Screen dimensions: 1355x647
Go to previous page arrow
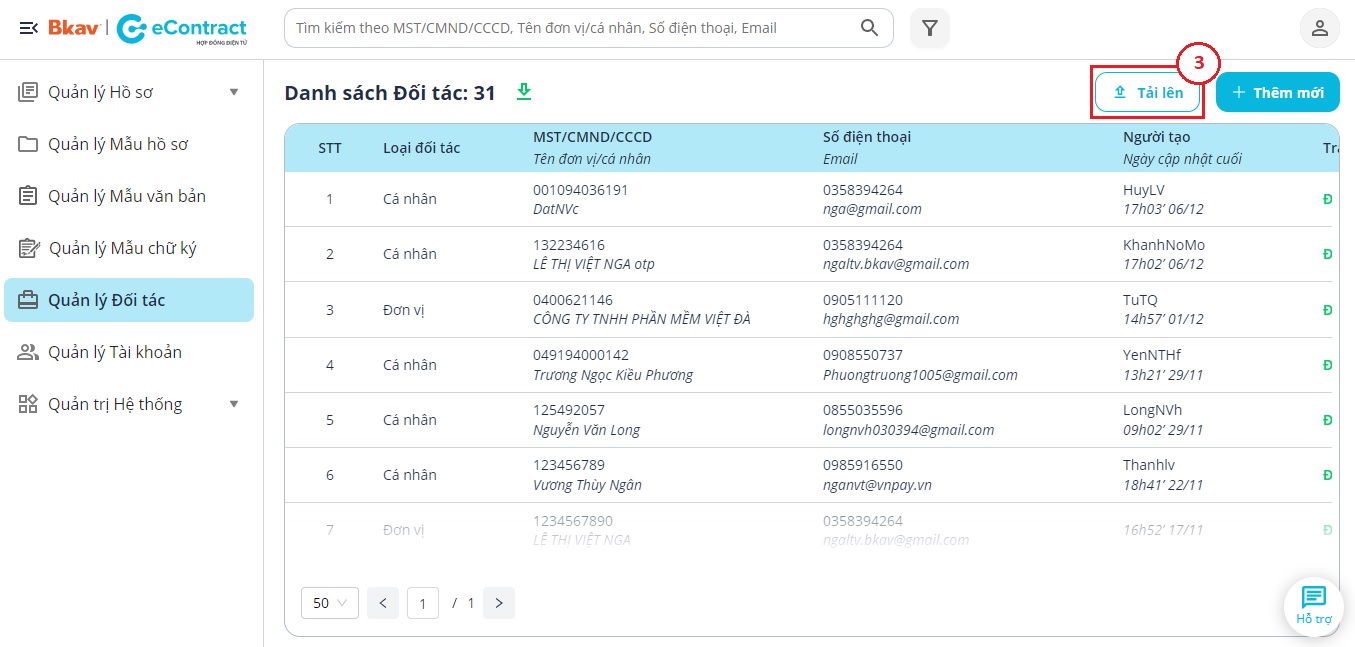(x=383, y=603)
